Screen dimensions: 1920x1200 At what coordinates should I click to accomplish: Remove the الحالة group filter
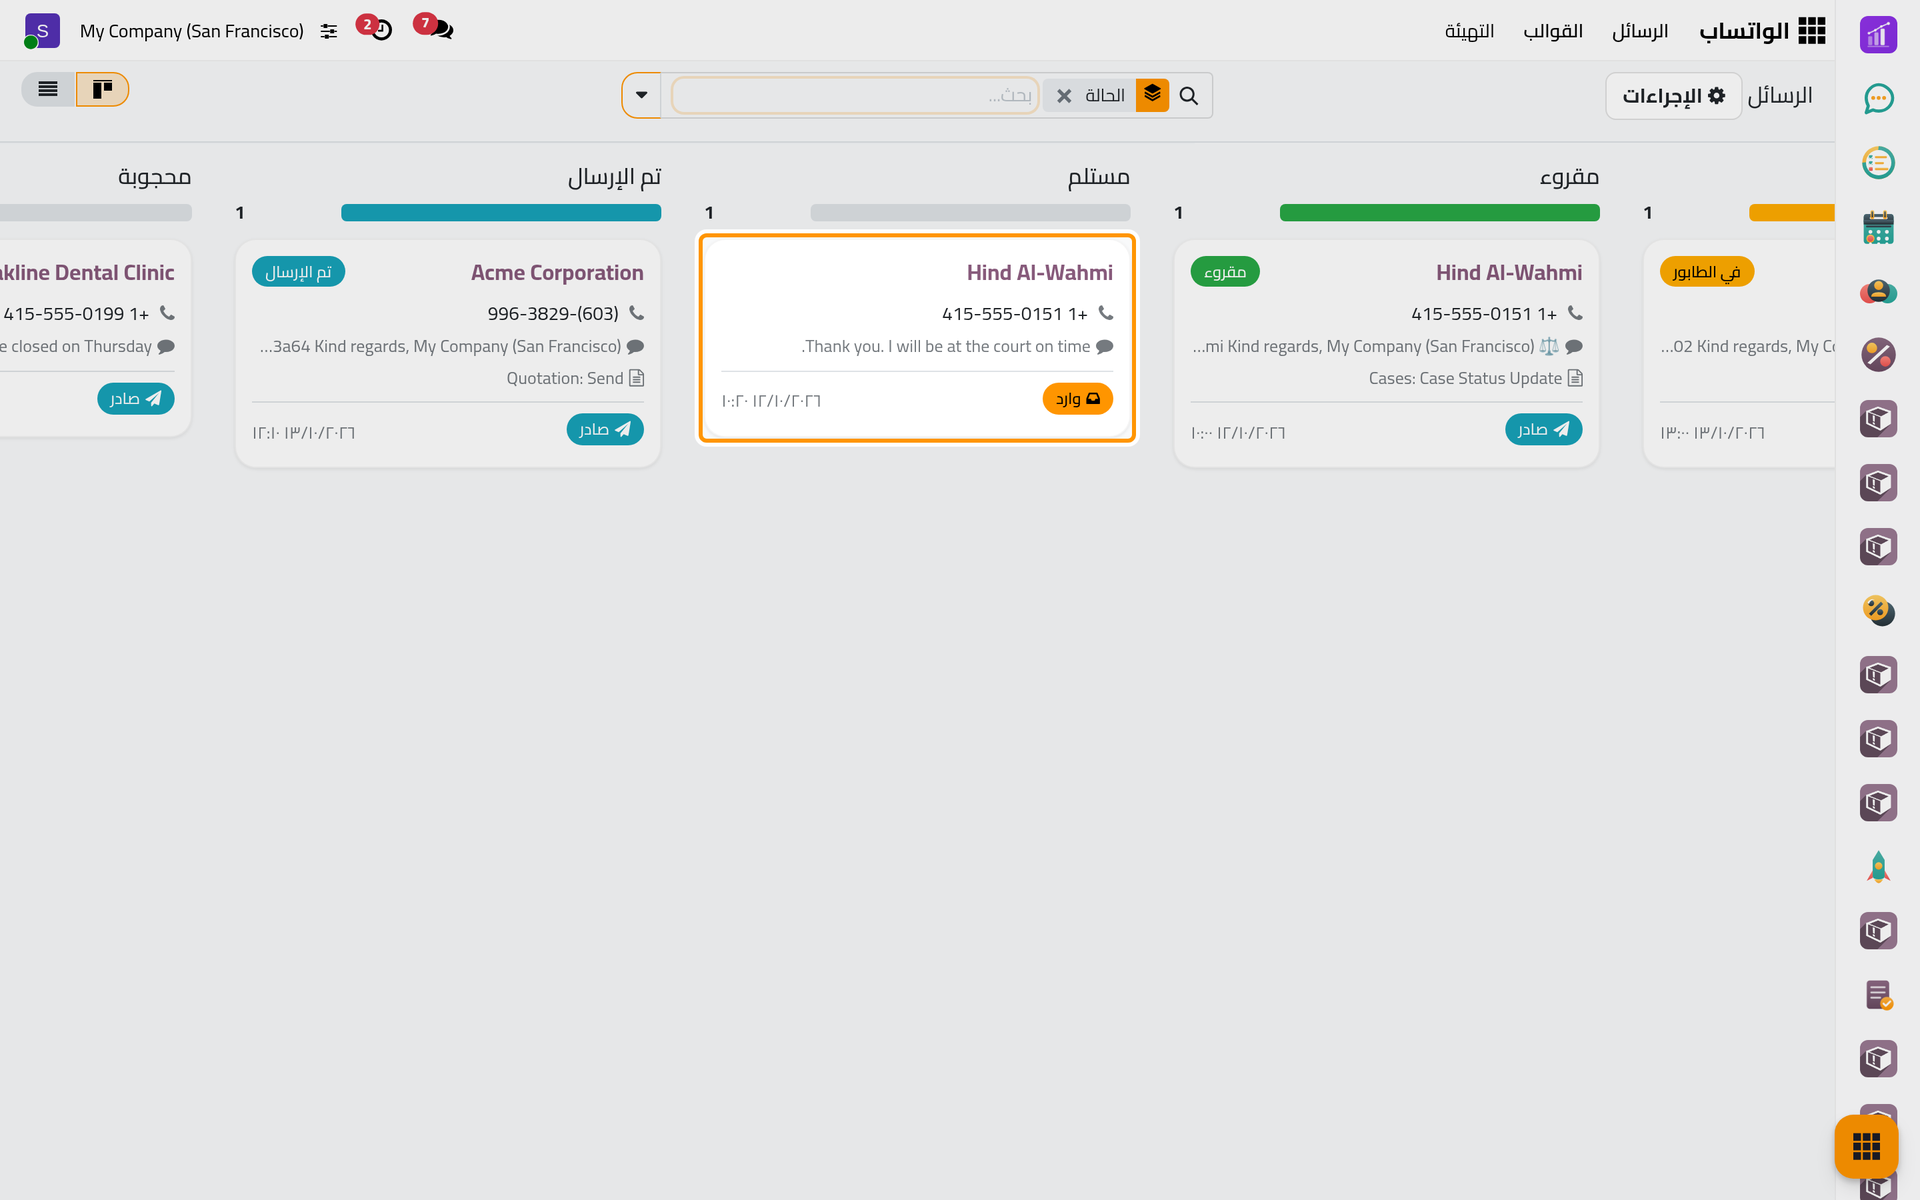point(1064,96)
